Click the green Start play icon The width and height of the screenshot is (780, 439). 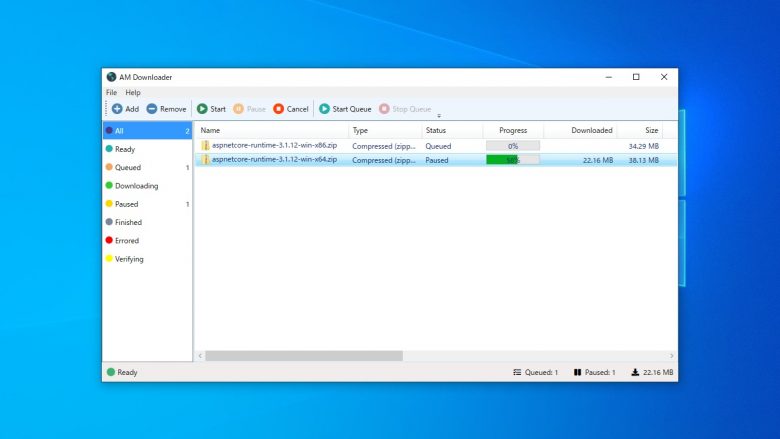(x=202, y=109)
